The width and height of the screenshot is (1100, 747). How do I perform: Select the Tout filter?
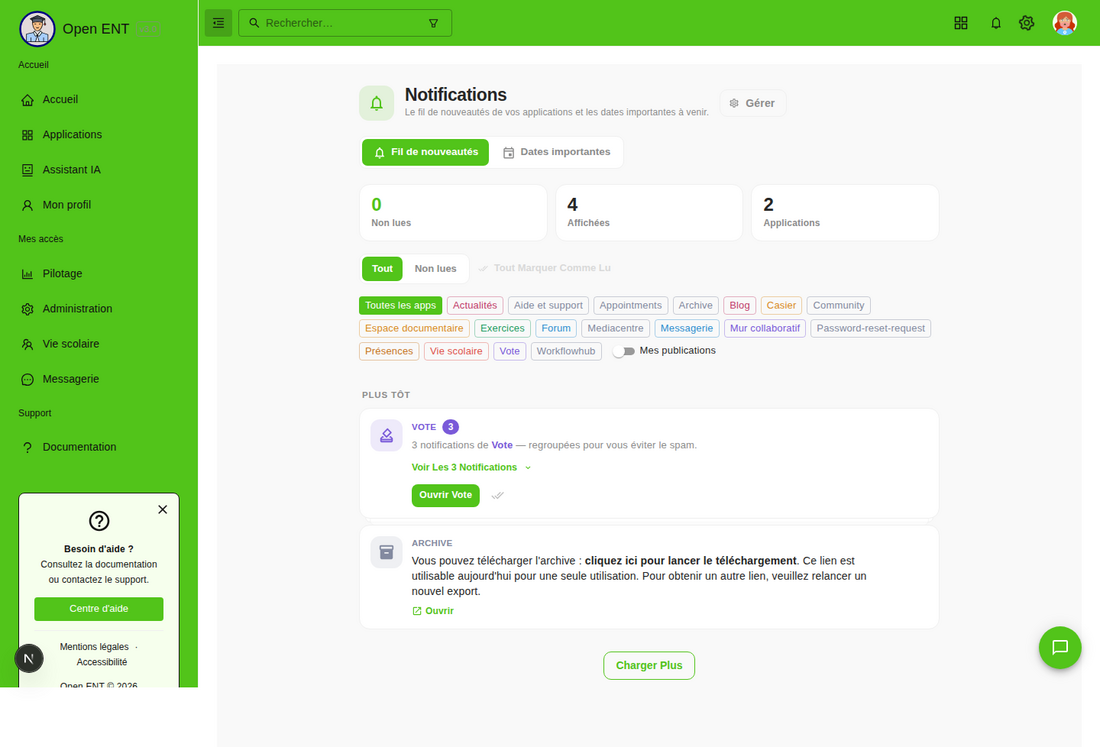382,269
